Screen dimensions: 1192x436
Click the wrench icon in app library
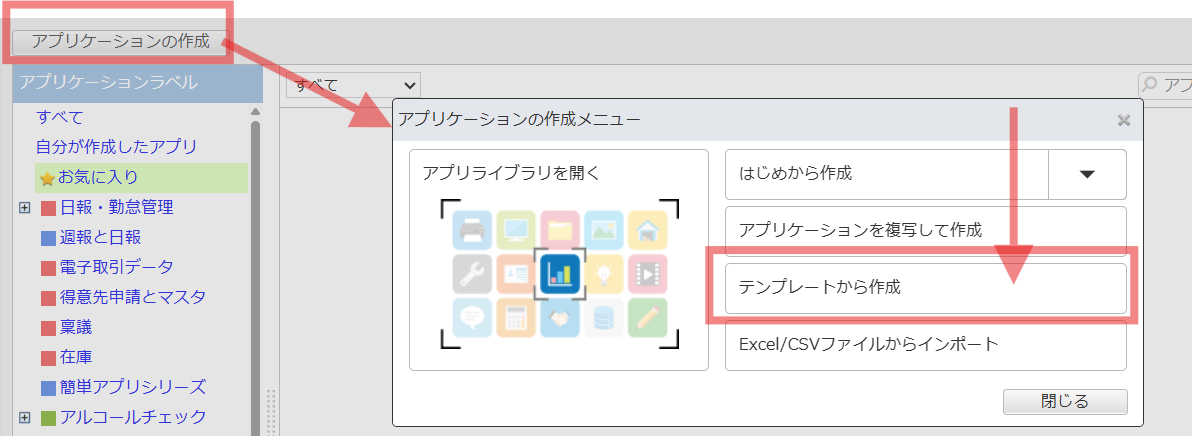(x=472, y=273)
